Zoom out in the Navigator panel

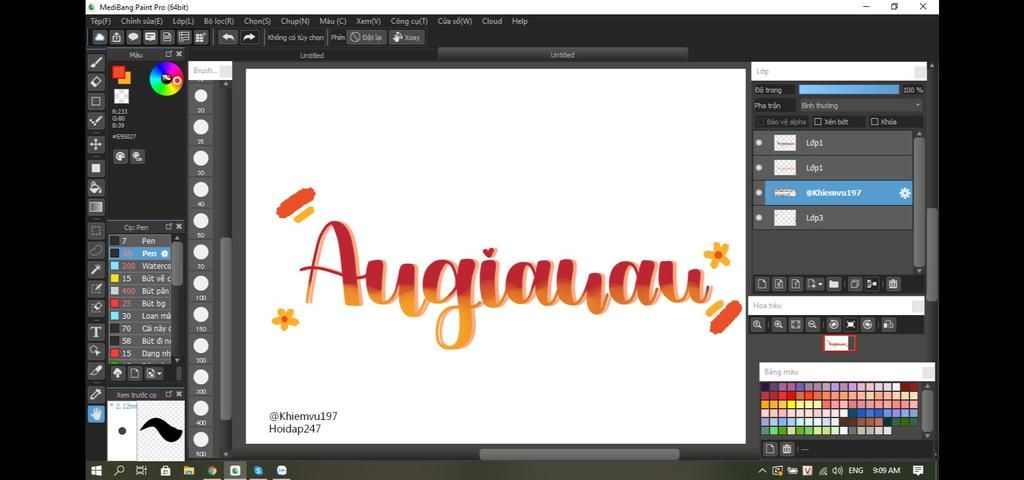pos(812,325)
